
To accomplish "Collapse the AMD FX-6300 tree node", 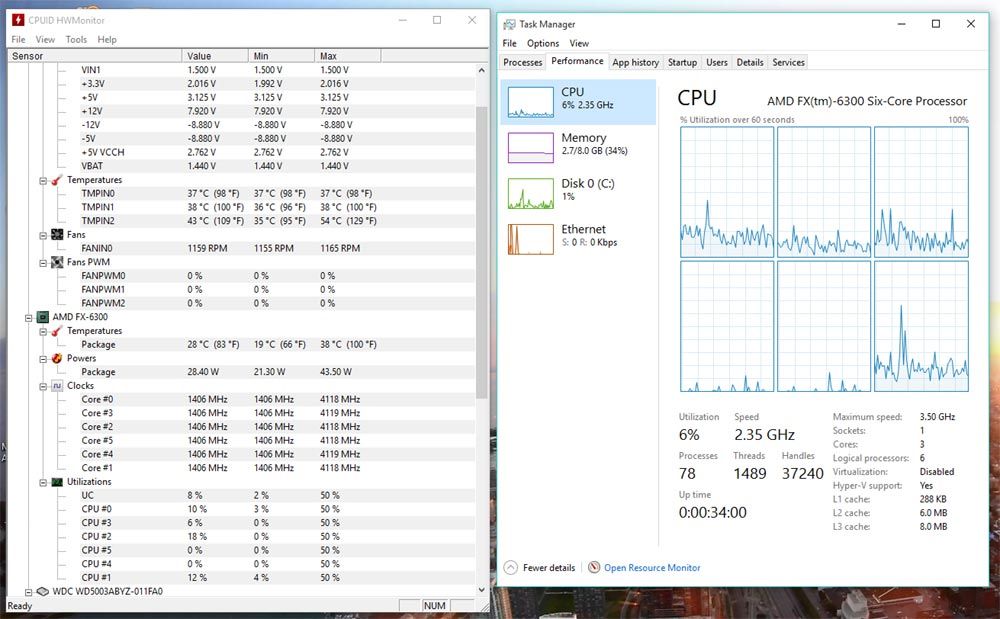I will click(28, 317).
